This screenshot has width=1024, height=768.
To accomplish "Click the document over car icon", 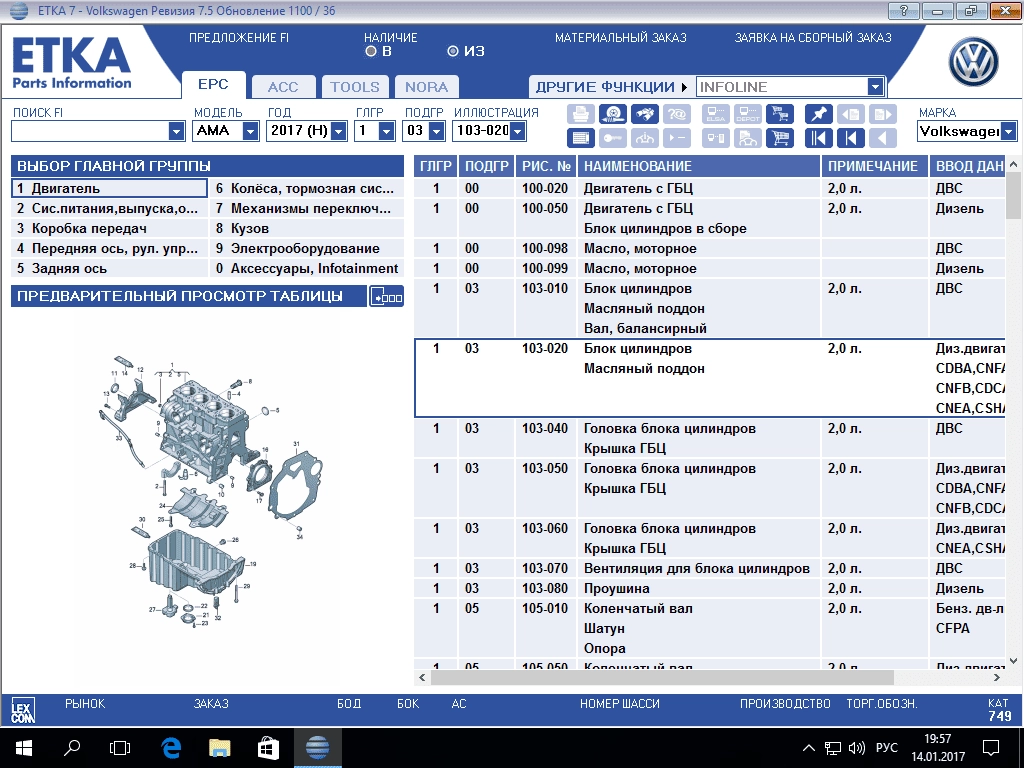I will tap(748, 138).
